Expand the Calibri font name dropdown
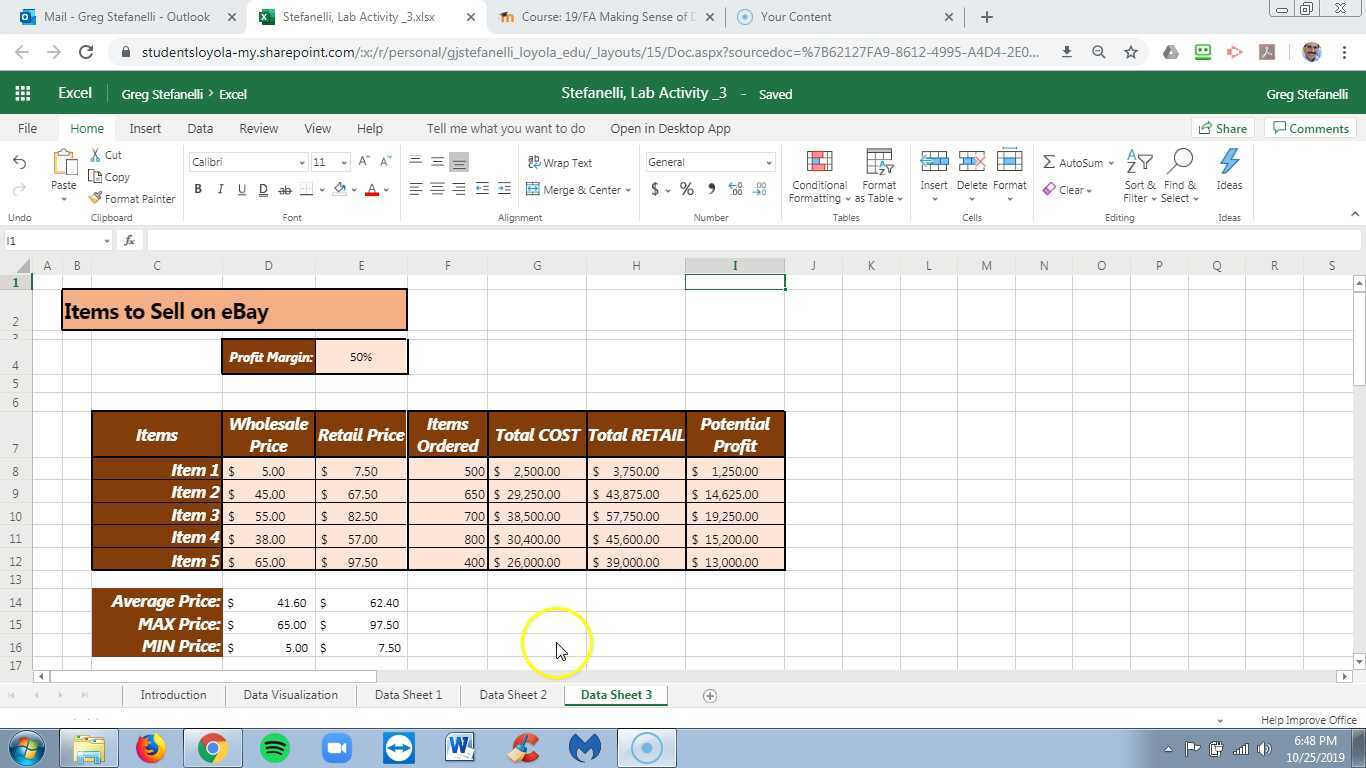 click(x=301, y=163)
